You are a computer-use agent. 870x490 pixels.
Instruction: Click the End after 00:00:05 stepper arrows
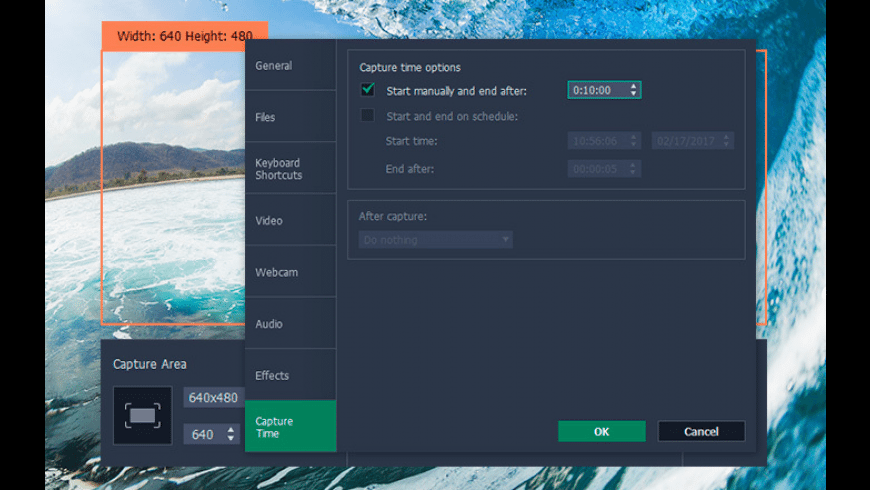[633, 169]
